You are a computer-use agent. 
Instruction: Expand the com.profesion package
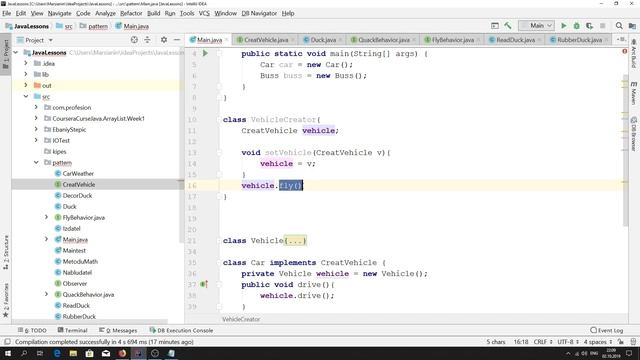tap(36, 107)
